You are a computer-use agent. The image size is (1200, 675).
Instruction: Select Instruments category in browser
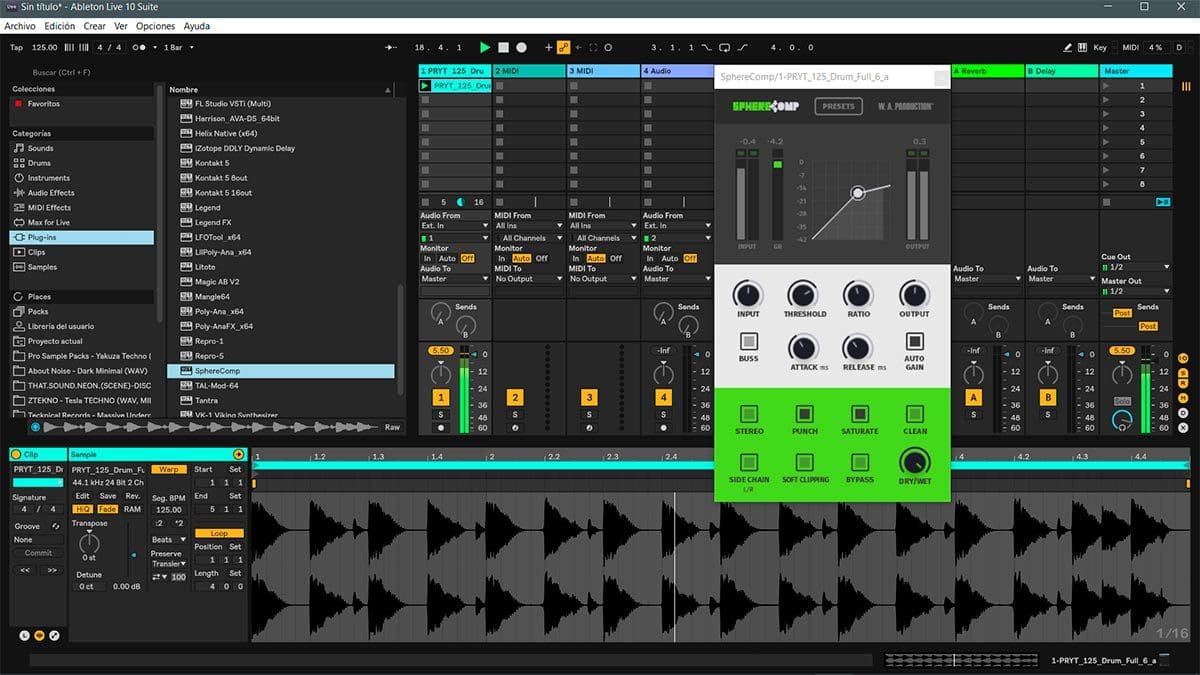81,178
